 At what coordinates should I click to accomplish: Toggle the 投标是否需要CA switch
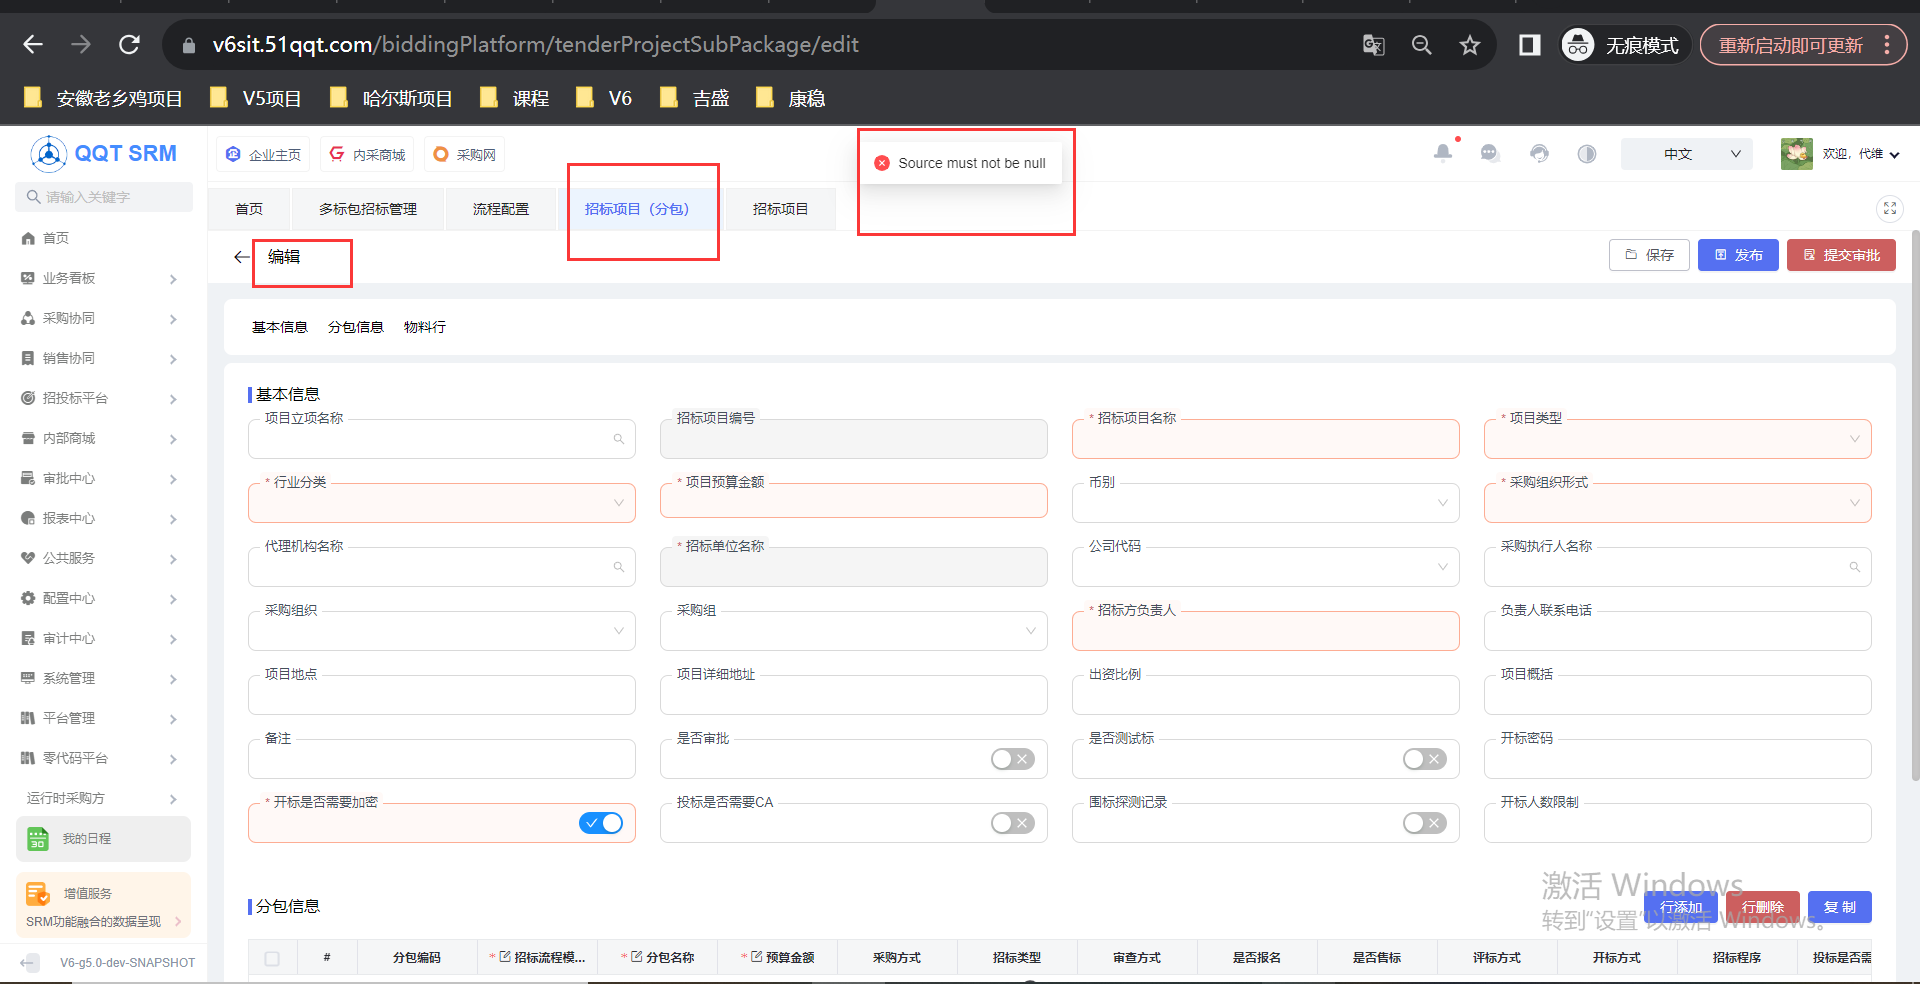(1012, 823)
